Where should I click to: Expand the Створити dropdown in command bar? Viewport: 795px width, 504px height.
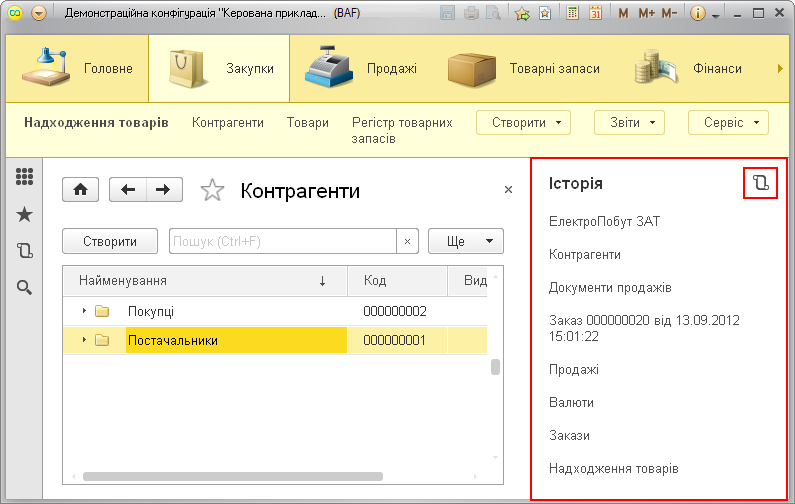(x=523, y=123)
